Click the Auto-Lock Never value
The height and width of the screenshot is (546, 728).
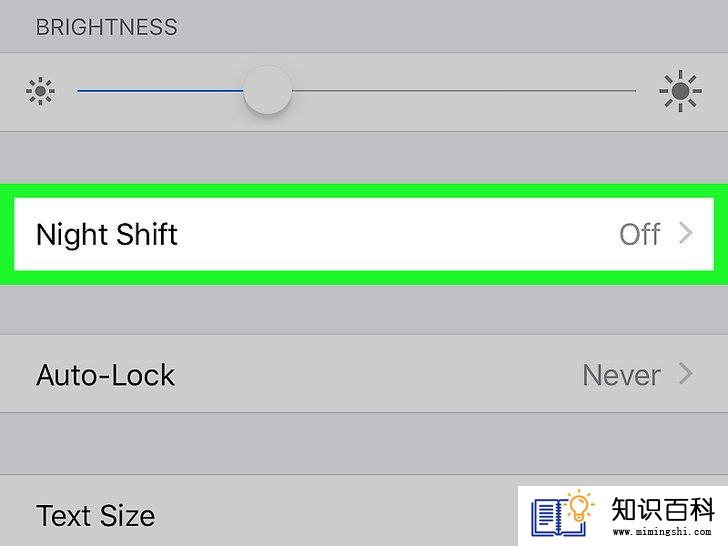[622, 375]
